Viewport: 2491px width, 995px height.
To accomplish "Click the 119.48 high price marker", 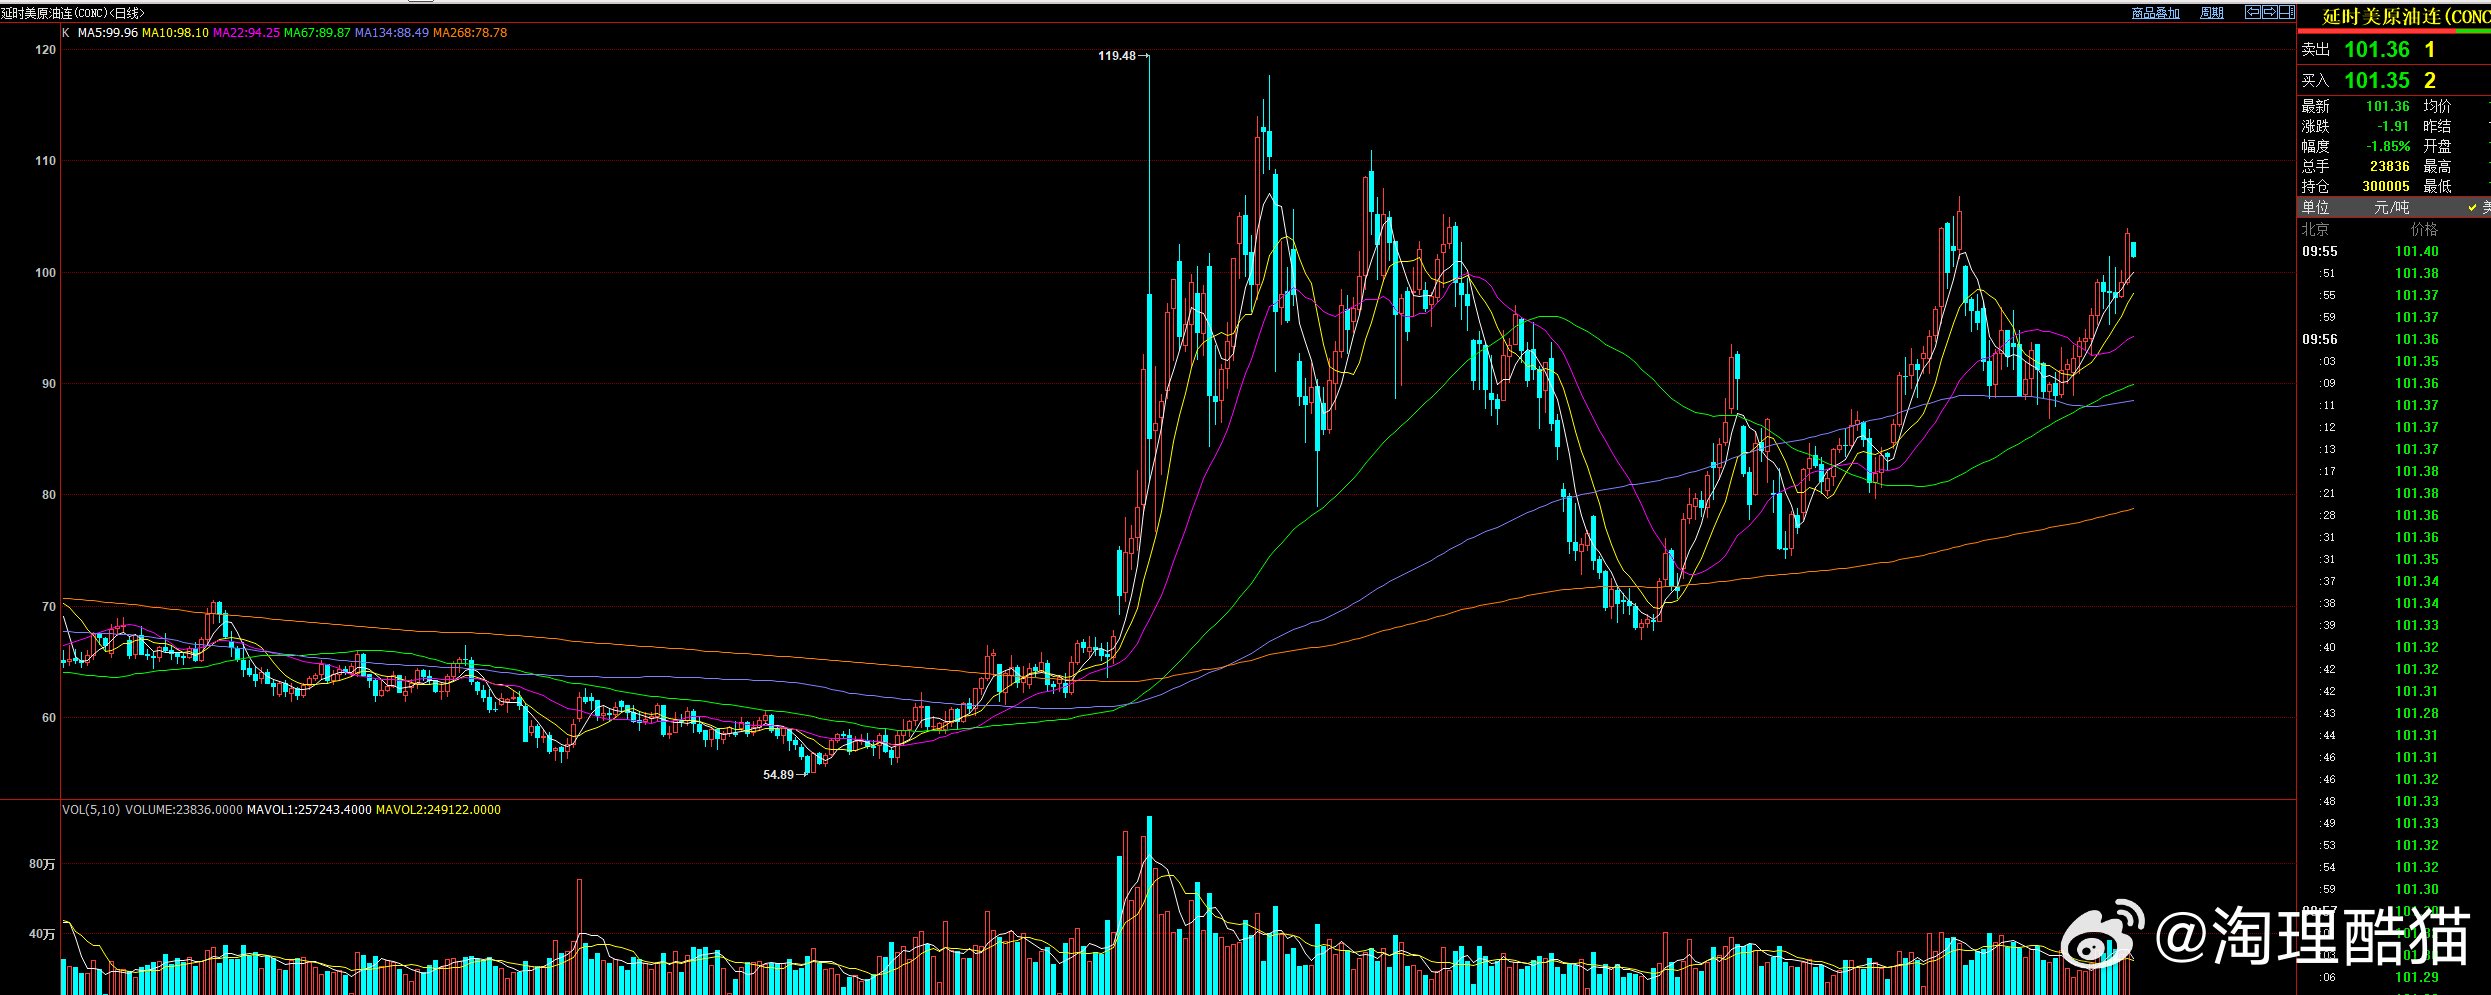I will coord(1117,56).
